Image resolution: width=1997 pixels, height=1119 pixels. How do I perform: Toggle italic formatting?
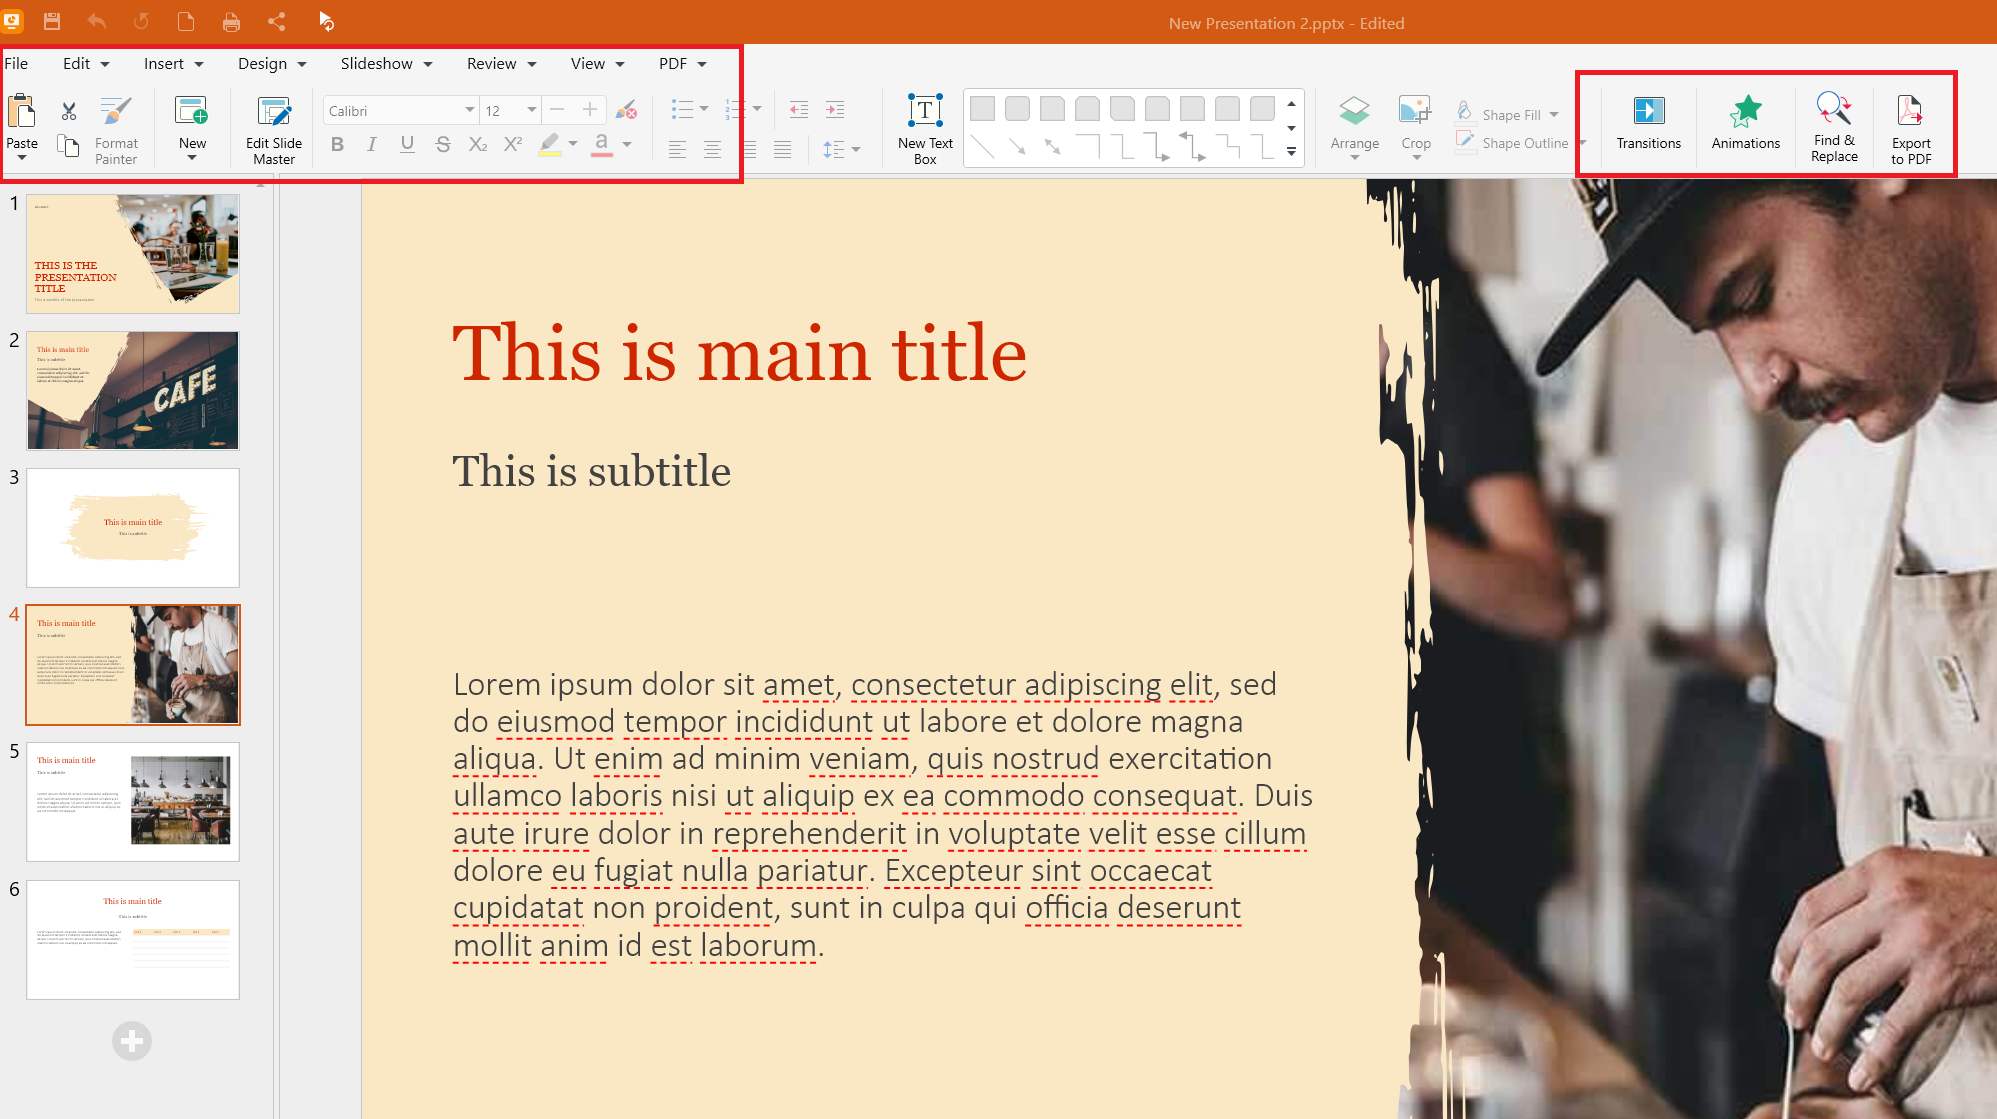pyautogui.click(x=371, y=145)
